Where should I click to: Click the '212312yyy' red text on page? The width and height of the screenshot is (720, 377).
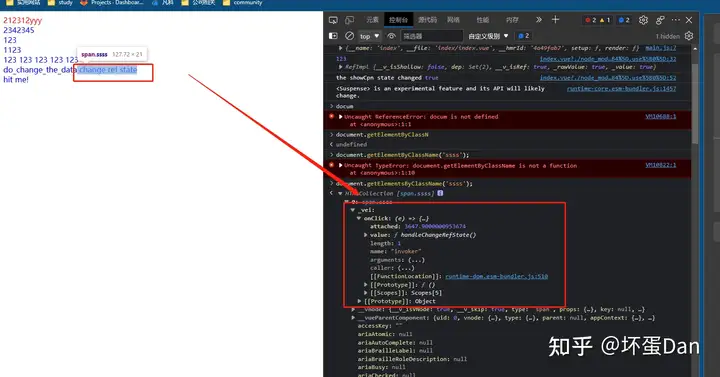click(22, 21)
